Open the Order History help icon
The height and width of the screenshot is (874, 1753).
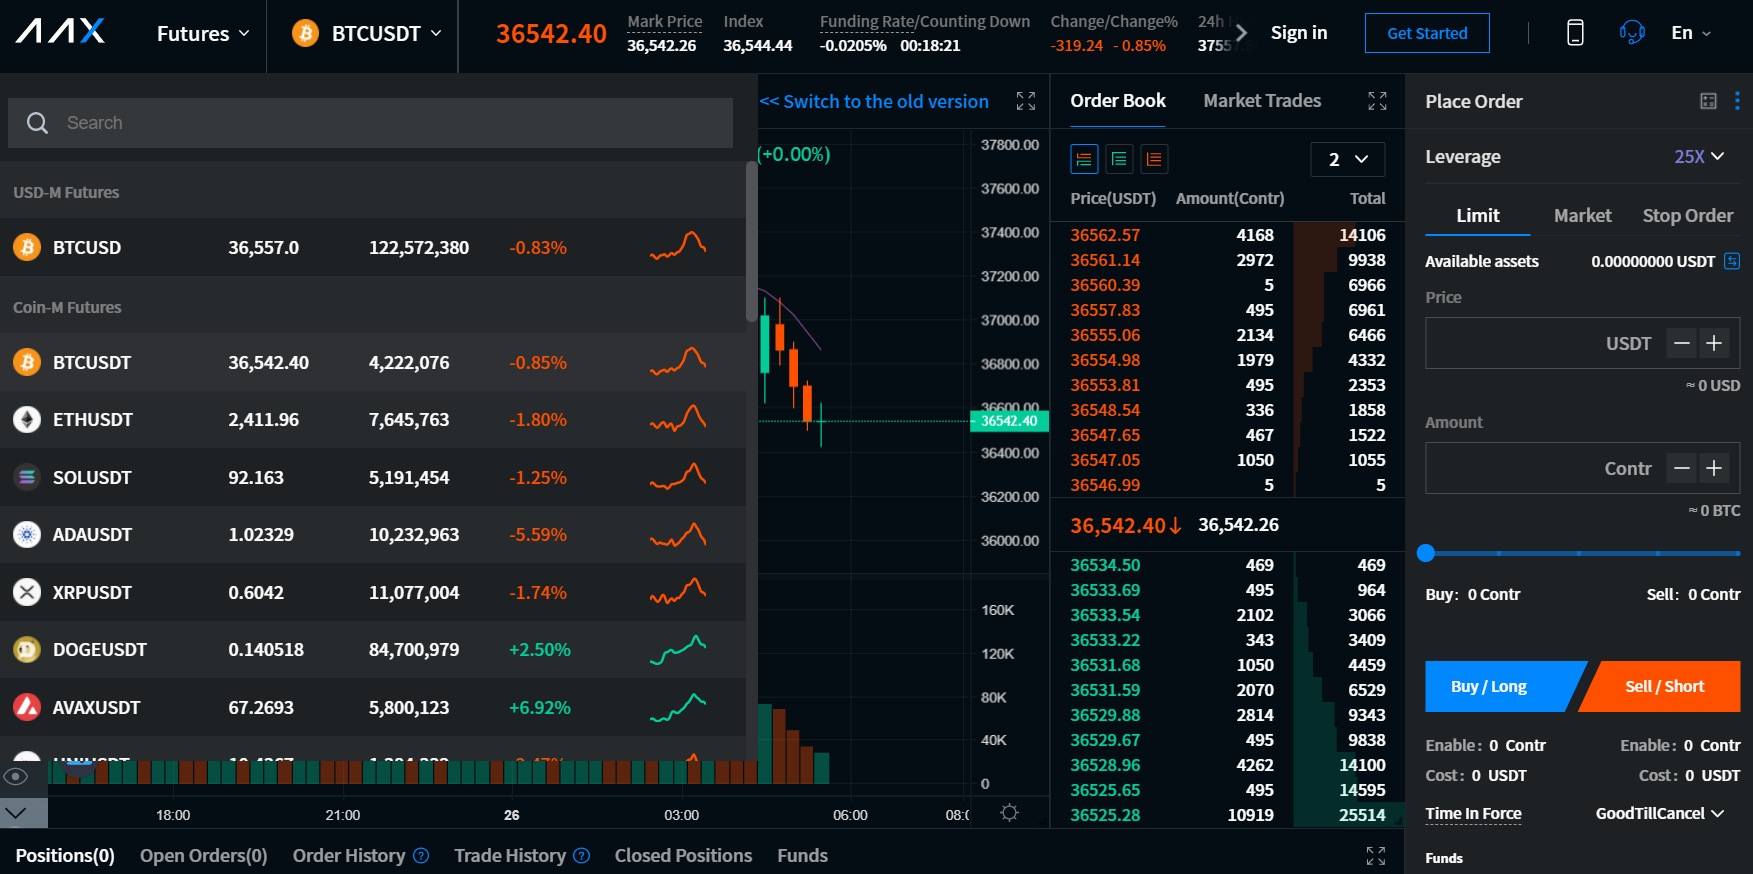tap(421, 856)
